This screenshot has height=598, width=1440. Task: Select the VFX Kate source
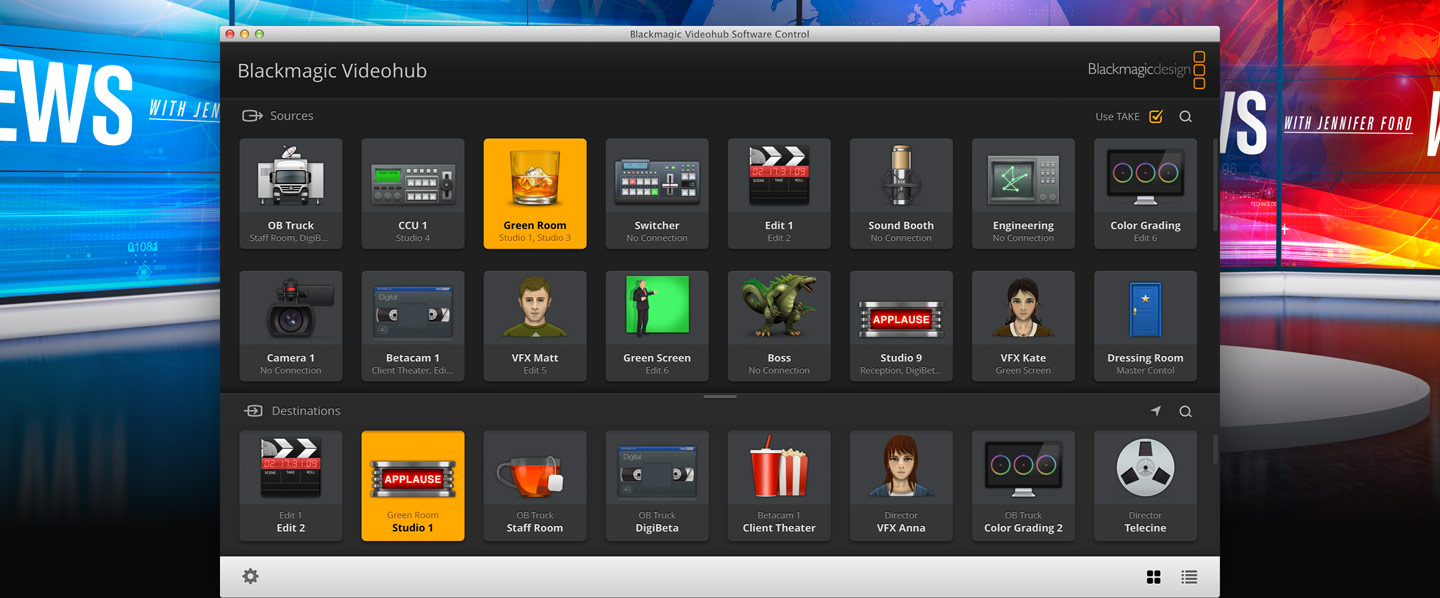[x=1023, y=325]
